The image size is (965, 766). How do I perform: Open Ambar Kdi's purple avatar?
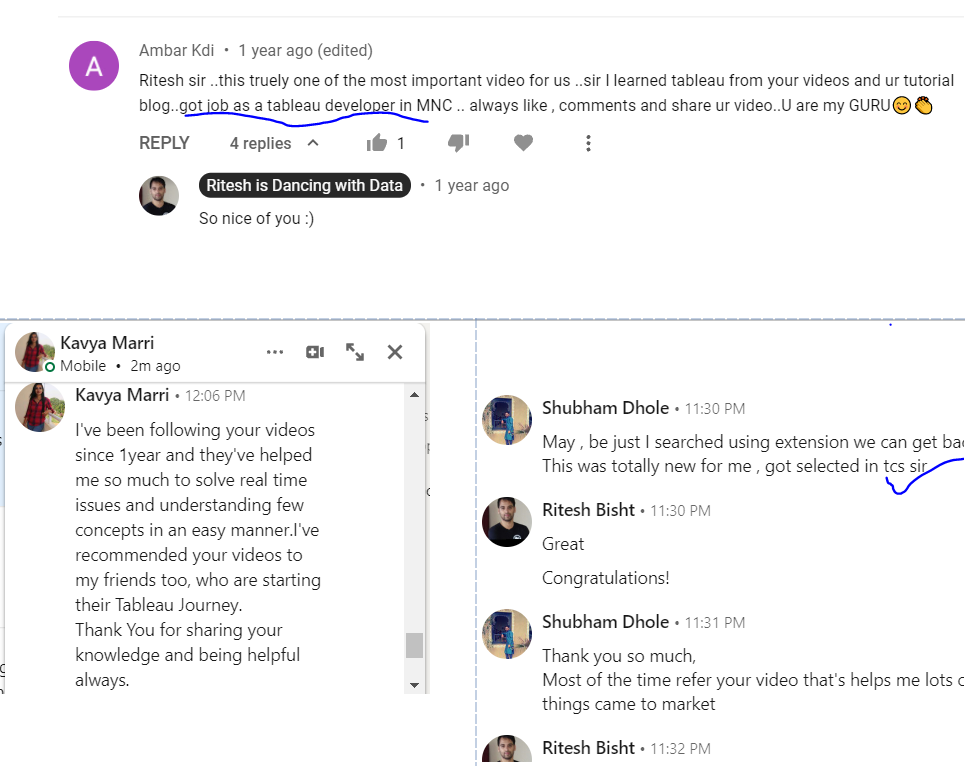(x=94, y=66)
